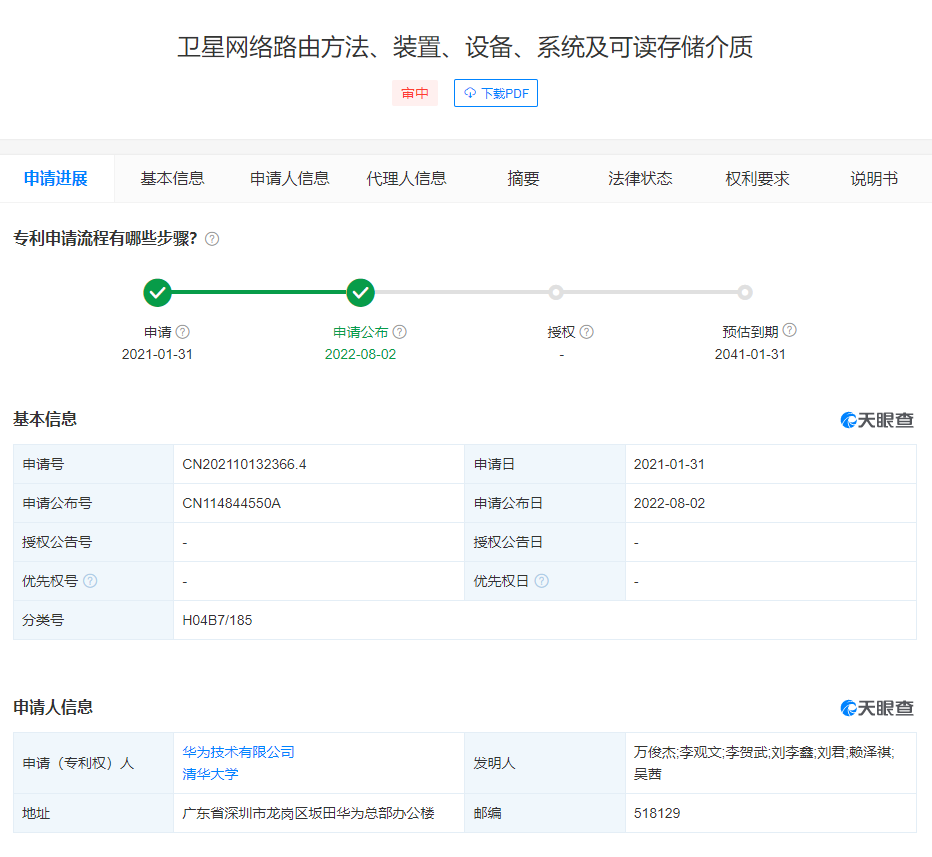The height and width of the screenshot is (857, 932).
Task: Open the 清华大学 applicant link
Action: point(210,774)
